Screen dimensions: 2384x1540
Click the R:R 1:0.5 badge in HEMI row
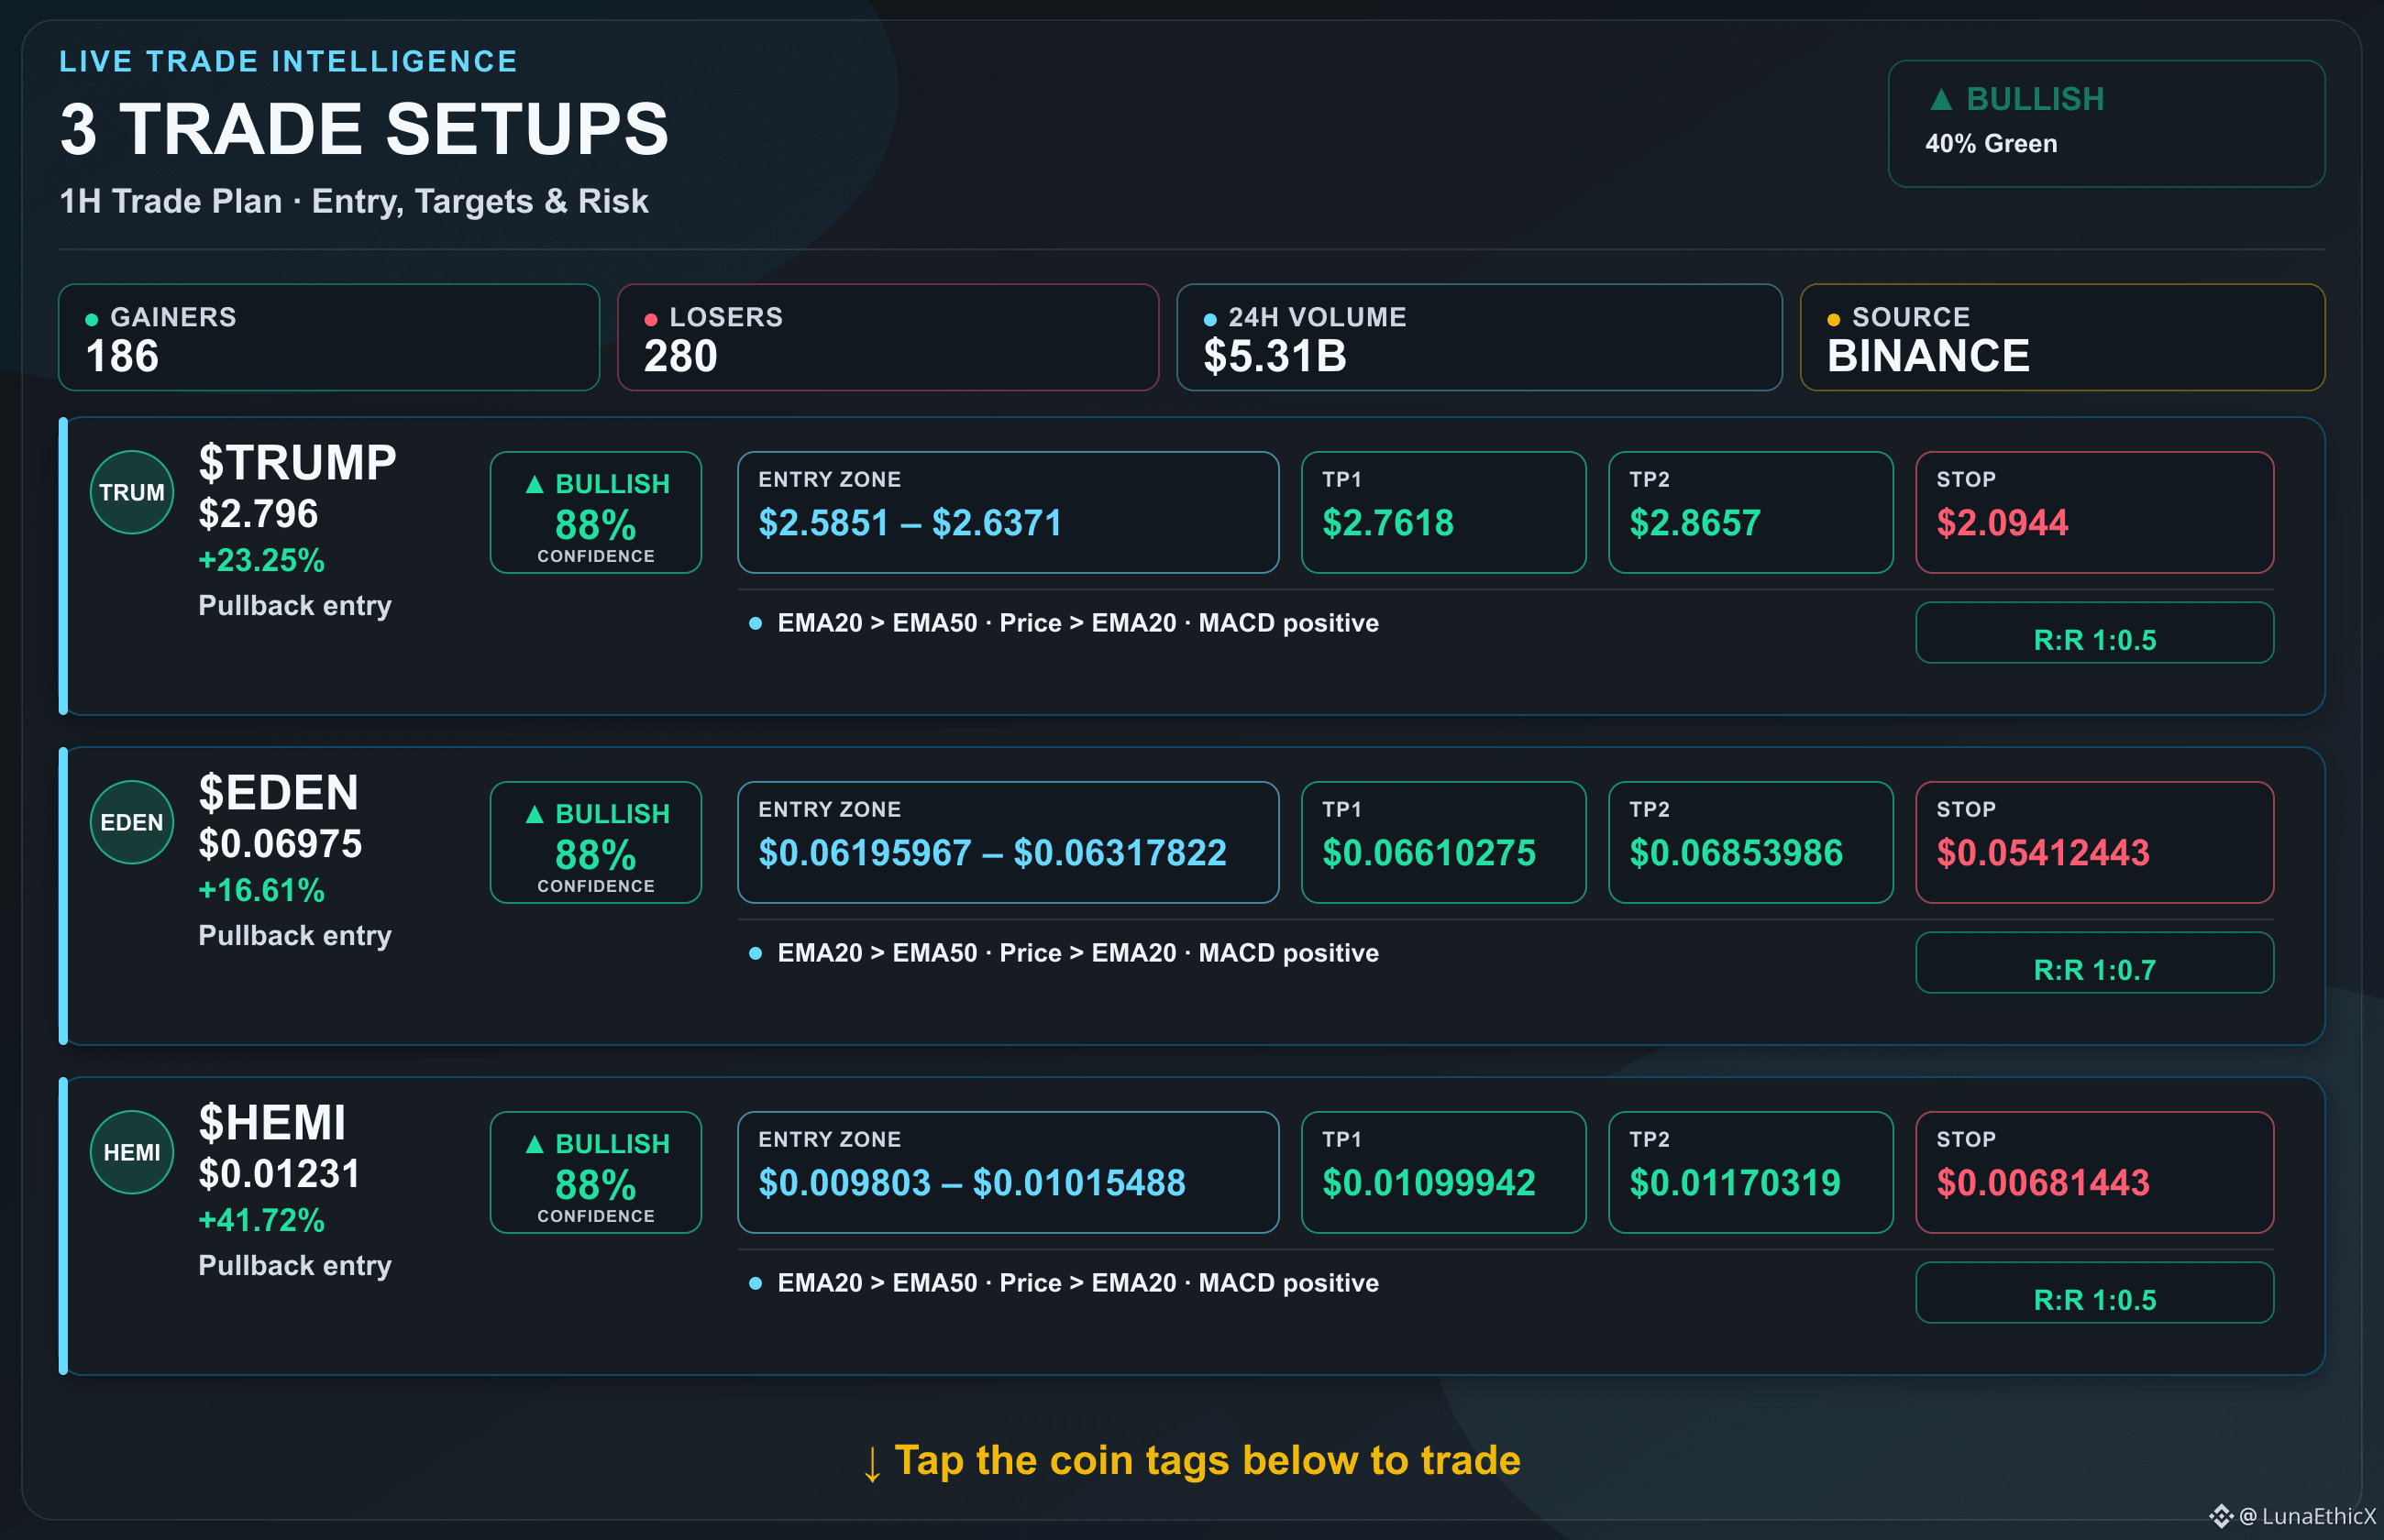[x=2095, y=1293]
